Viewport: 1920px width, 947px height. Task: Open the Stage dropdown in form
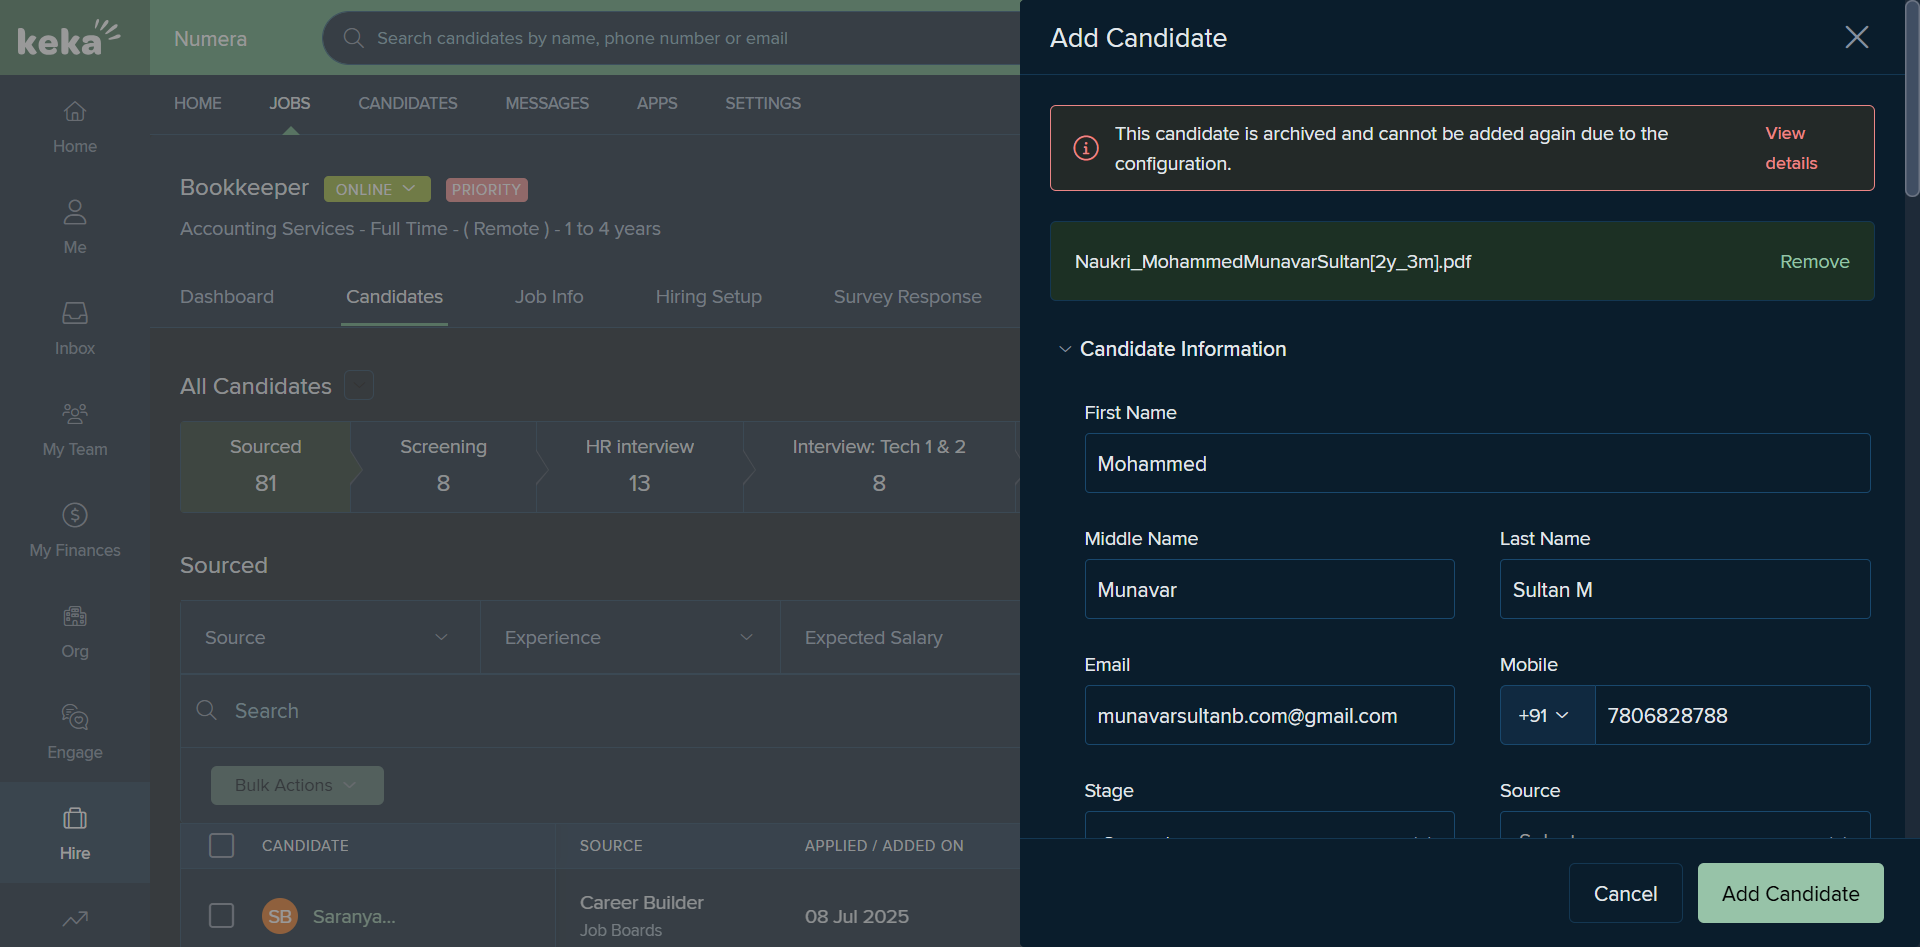(1269, 825)
